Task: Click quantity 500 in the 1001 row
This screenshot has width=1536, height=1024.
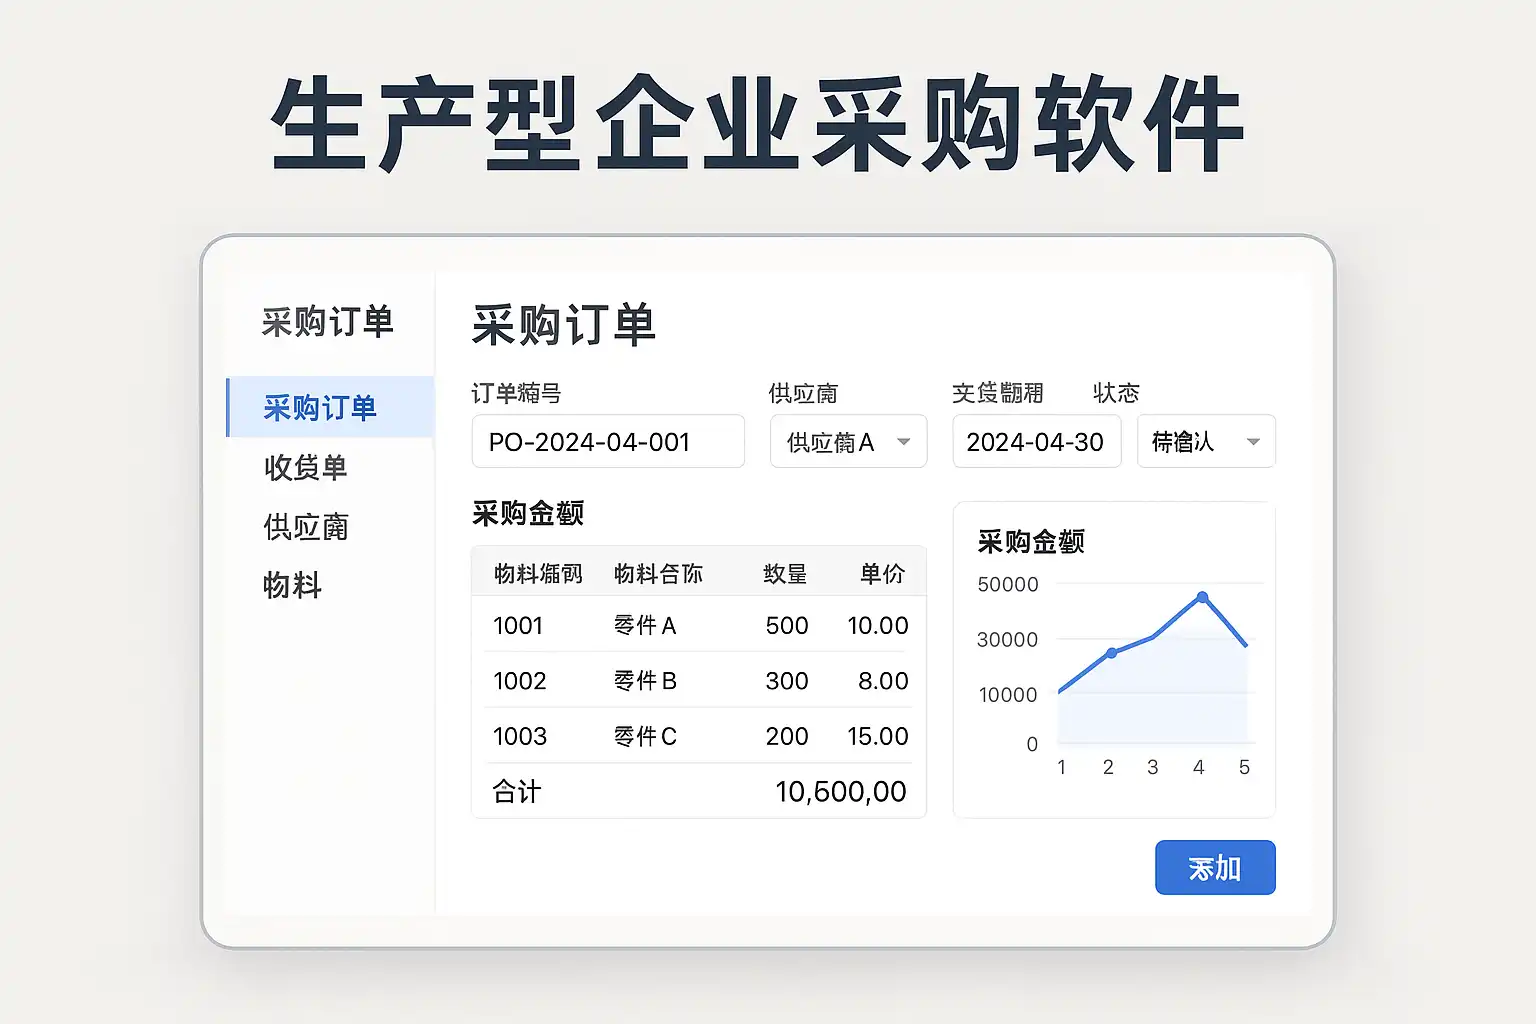Action: 787,626
